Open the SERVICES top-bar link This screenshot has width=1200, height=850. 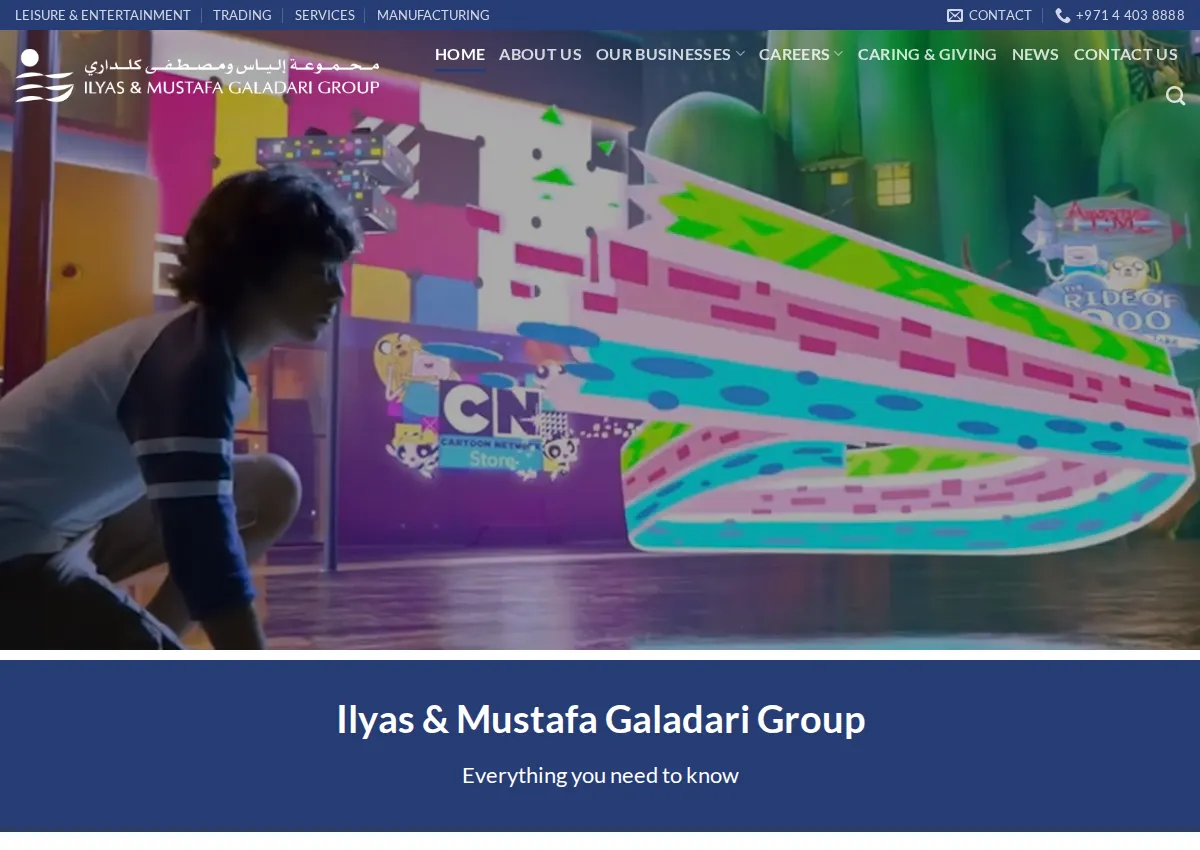[324, 15]
